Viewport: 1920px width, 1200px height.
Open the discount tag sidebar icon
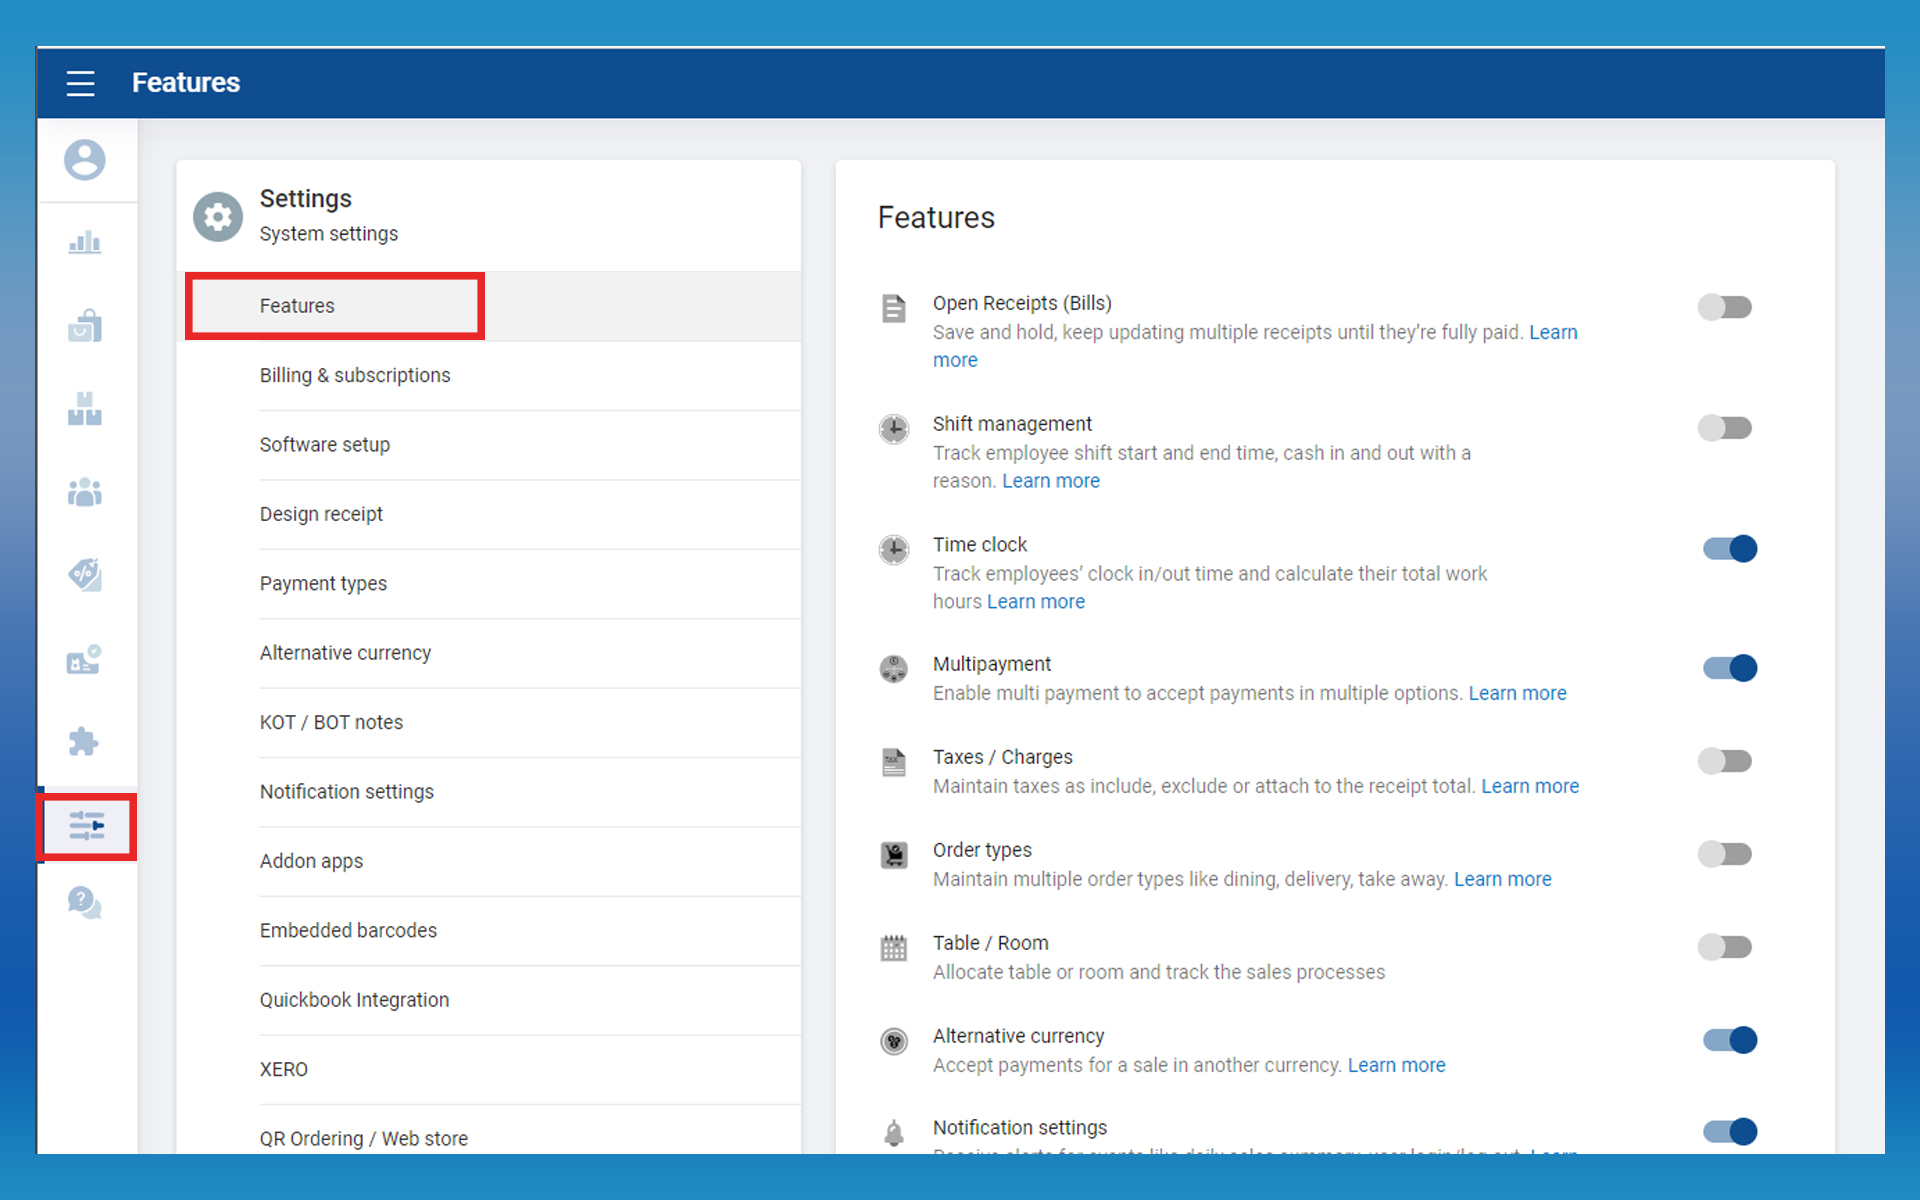click(x=85, y=575)
